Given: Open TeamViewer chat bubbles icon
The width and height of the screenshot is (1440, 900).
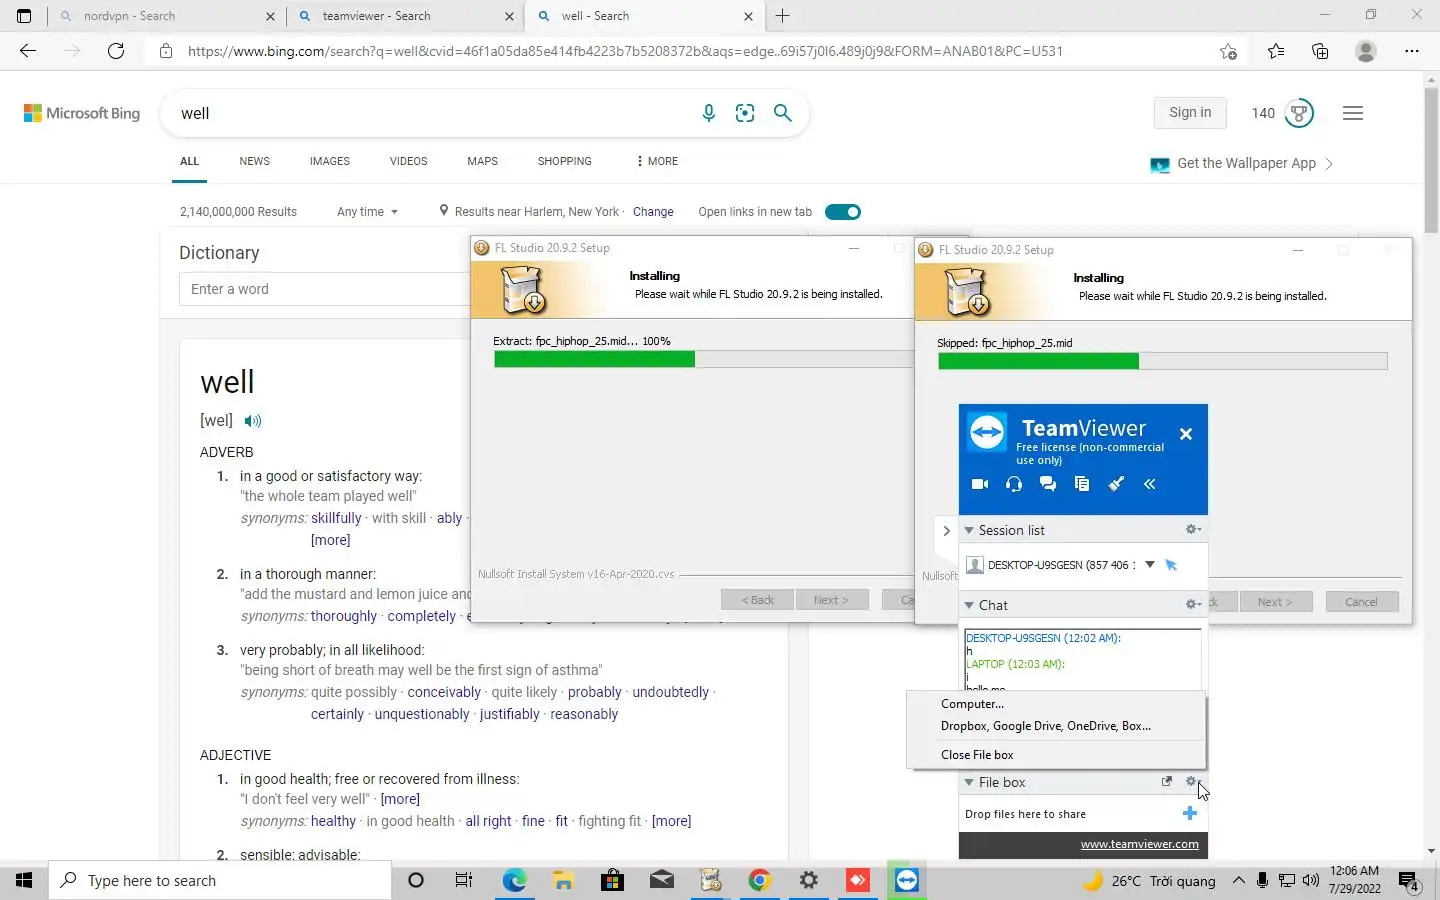Looking at the screenshot, I should [x=1048, y=484].
